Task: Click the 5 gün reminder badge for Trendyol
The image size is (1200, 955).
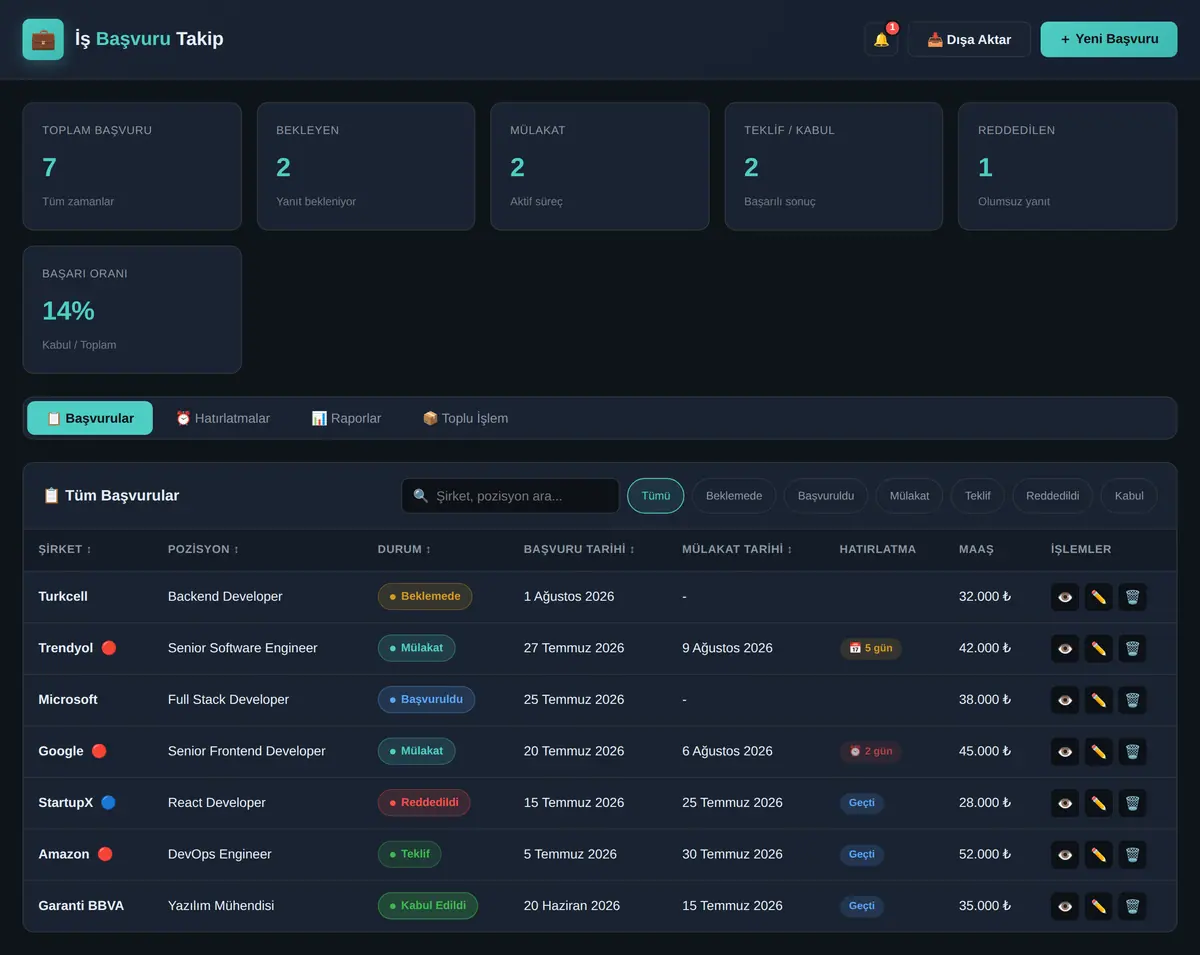Action: (x=871, y=648)
